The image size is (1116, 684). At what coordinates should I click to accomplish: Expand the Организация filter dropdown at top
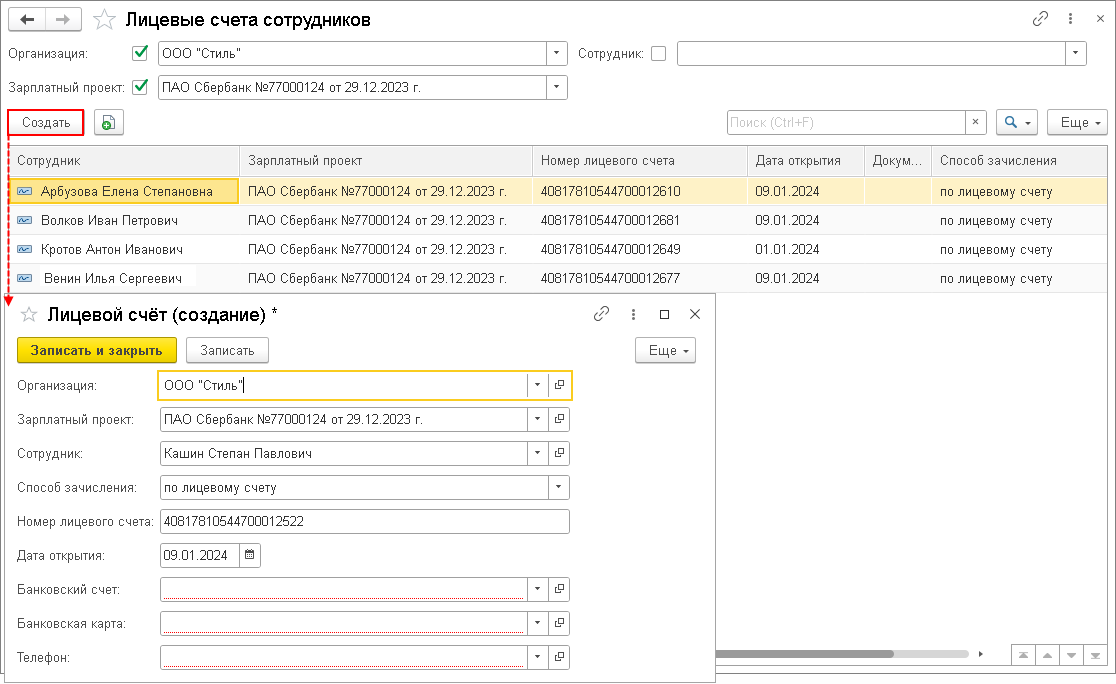pos(557,53)
